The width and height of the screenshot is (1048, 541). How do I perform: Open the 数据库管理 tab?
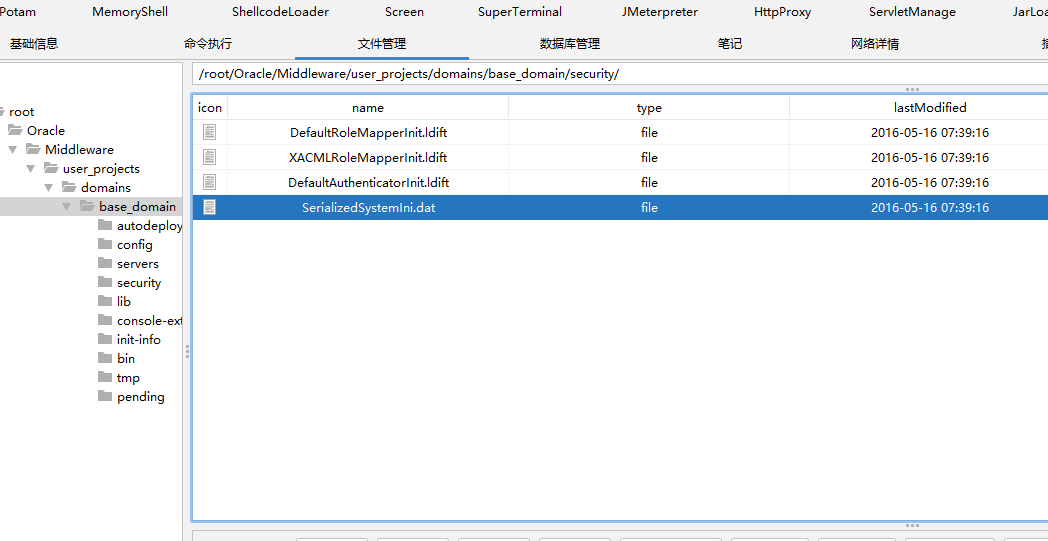569,44
